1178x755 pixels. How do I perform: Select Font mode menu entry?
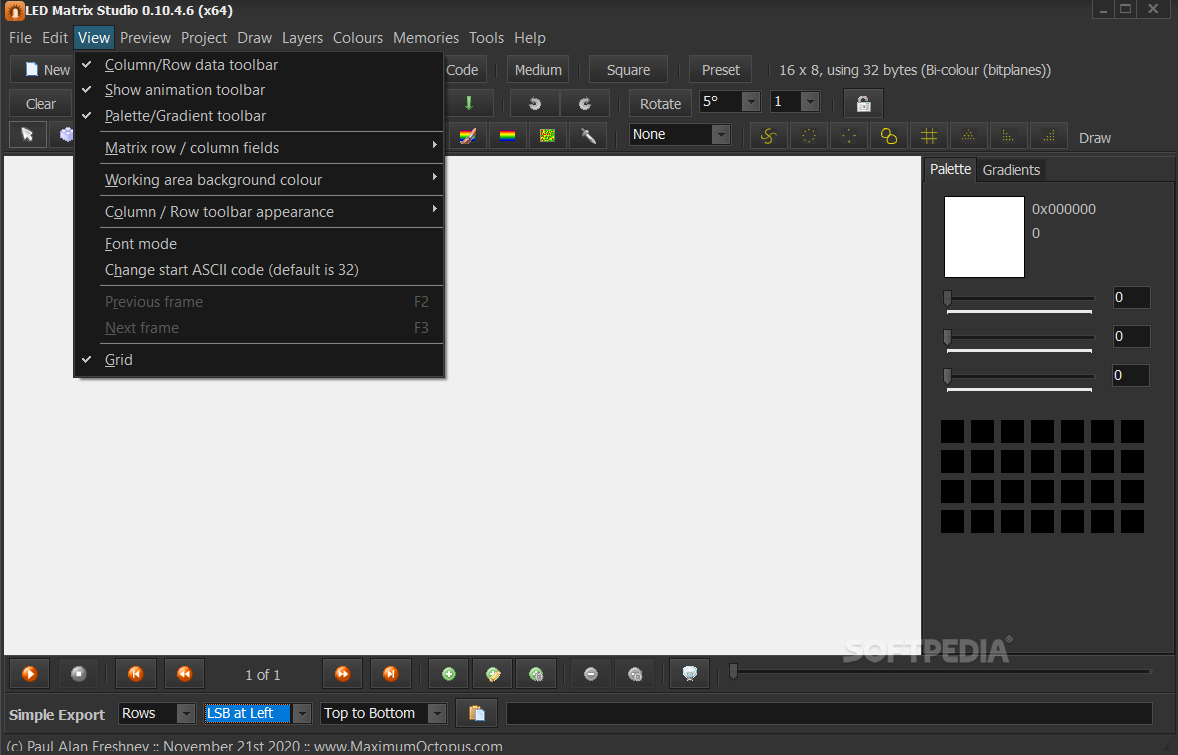(x=258, y=244)
